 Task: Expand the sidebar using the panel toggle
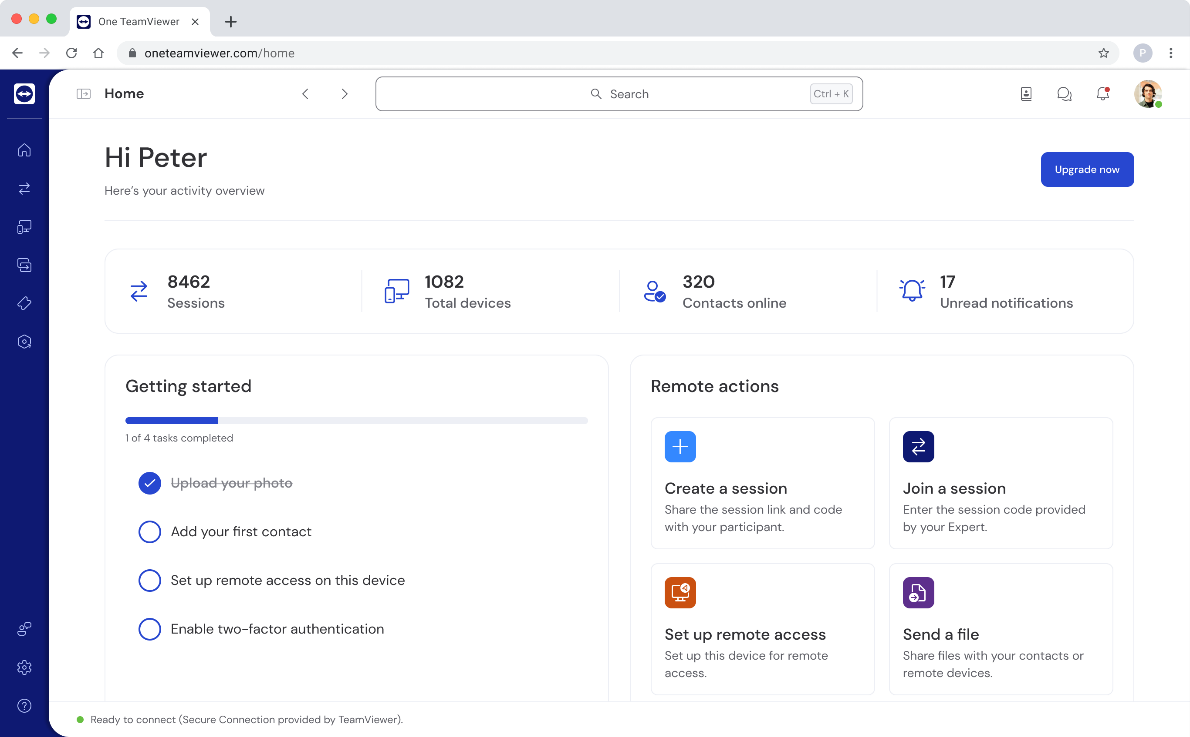83,94
